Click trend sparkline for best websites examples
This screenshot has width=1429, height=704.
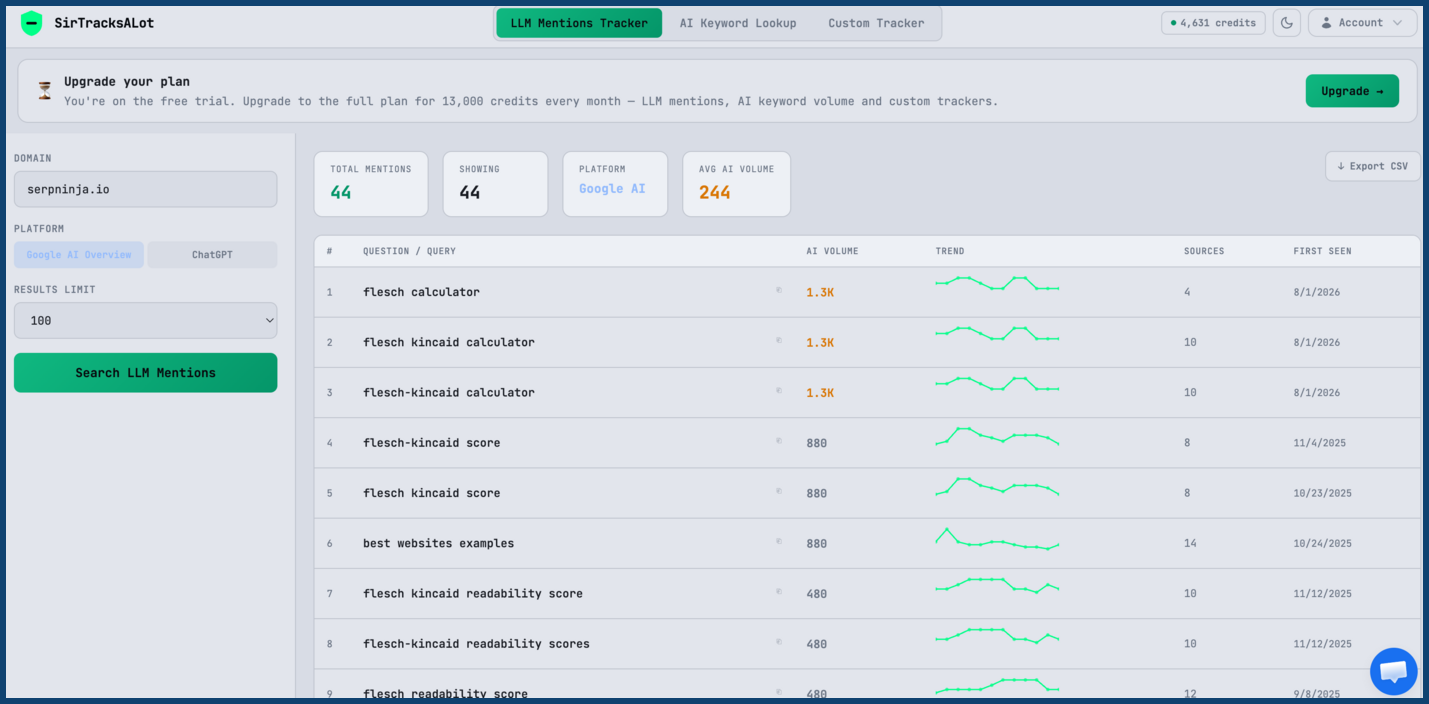pos(997,539)
